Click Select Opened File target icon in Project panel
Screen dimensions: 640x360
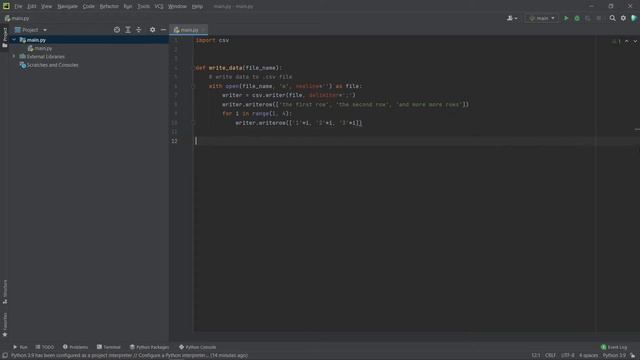[x=117, y=30]
